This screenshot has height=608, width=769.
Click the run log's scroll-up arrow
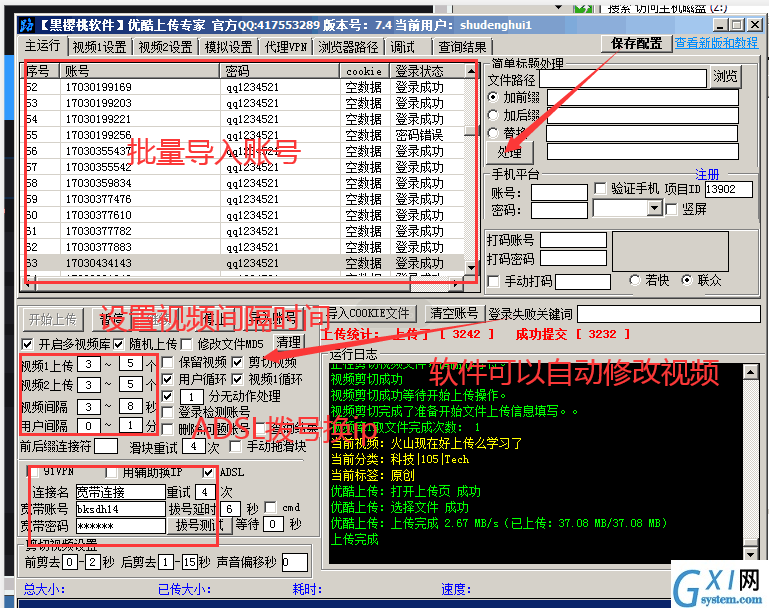751,372
